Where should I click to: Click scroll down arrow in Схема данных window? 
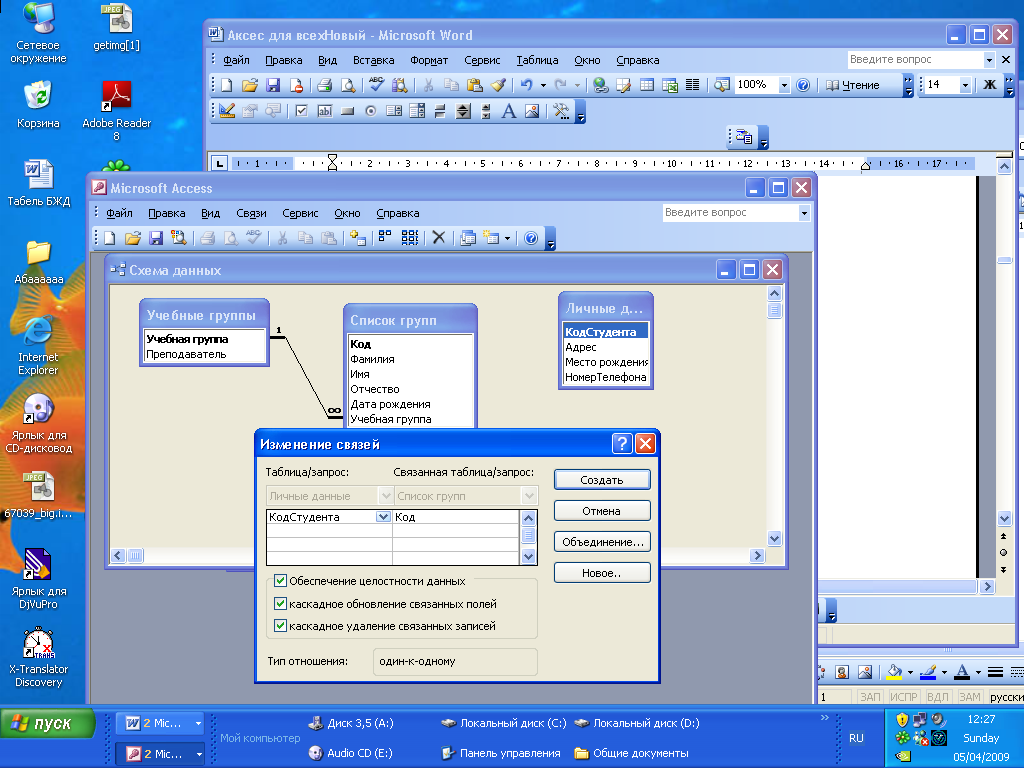[x=774, y=539]
